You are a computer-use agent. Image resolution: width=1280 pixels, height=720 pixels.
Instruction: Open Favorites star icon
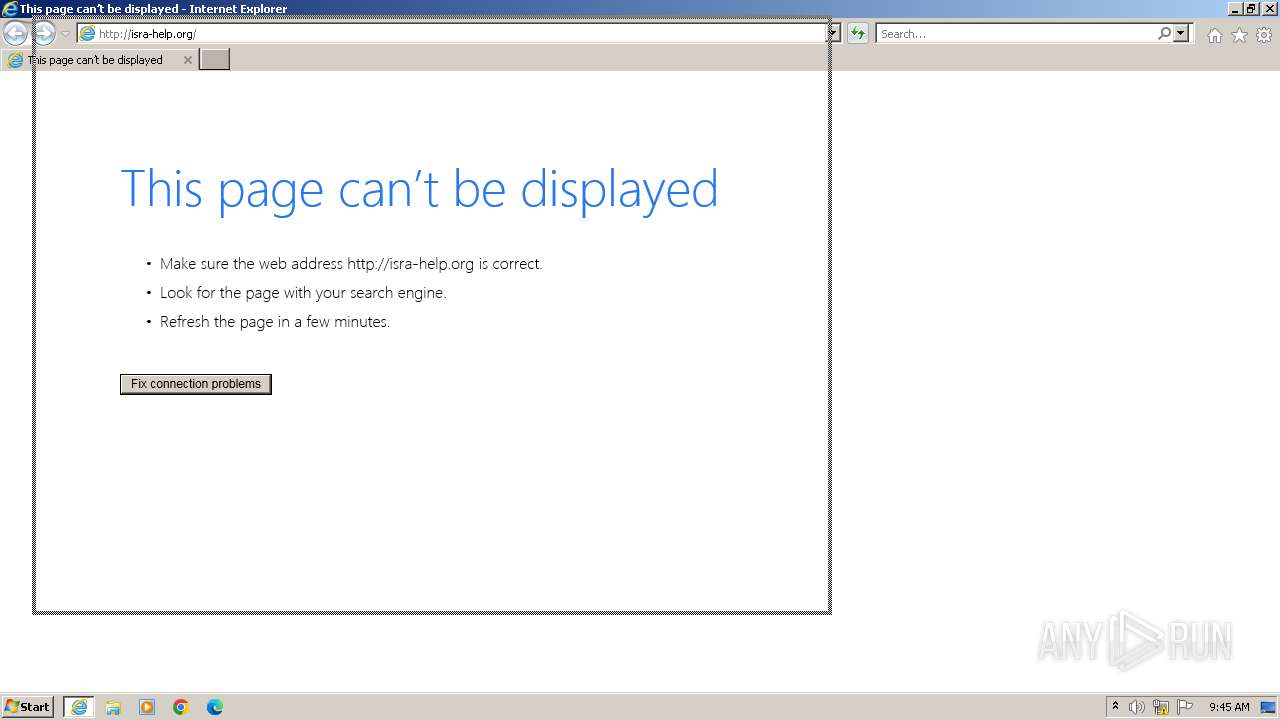coord(1239,35)
